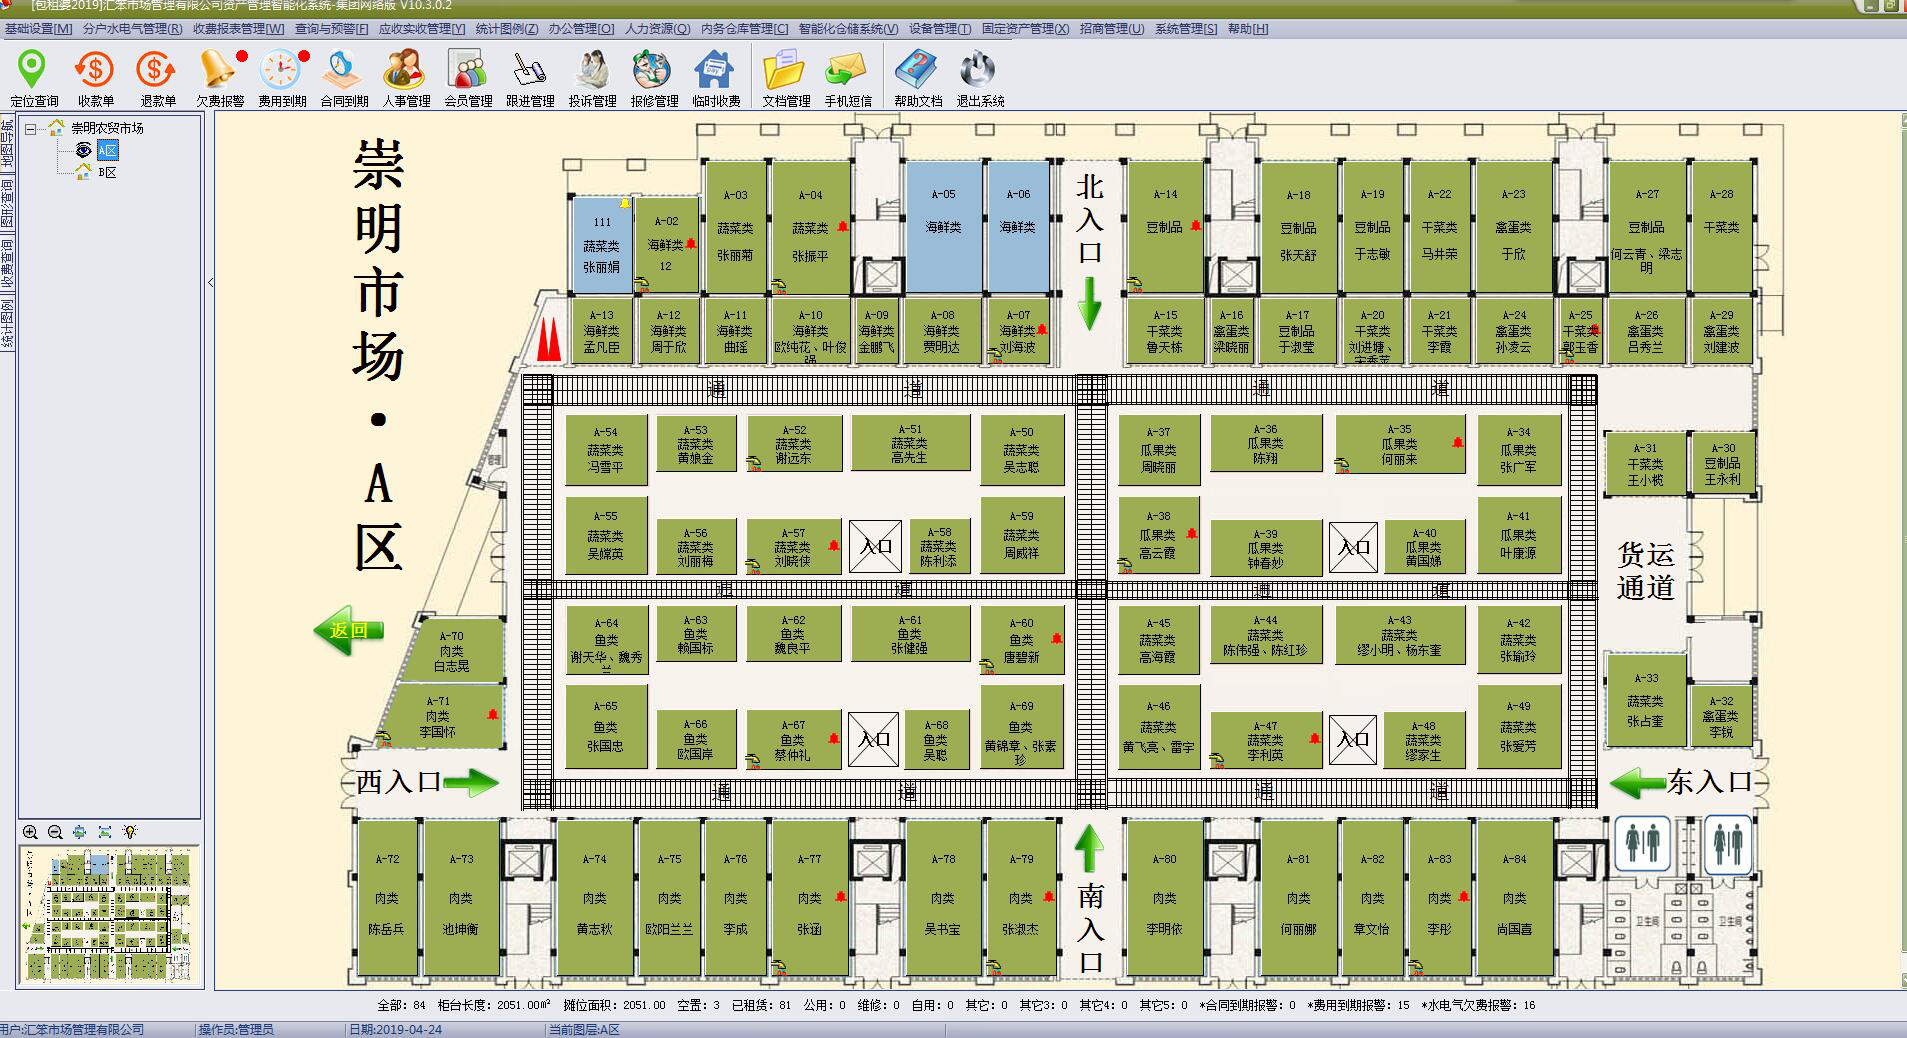The width and height of the screenshot is (1907, 1038).
Task: Click the market overview minimap thumbnail
Action: click(110, 913)
